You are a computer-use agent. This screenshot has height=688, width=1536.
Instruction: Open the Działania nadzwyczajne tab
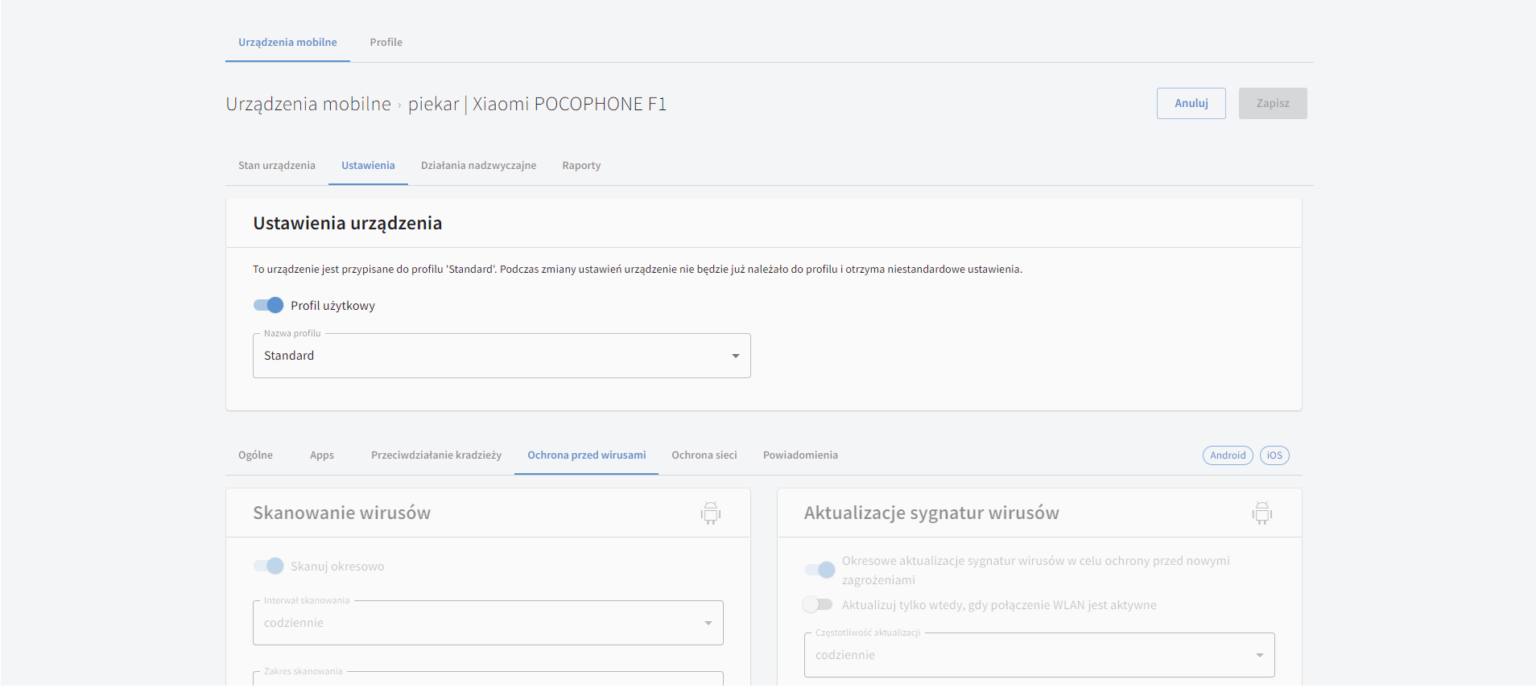pyautogui.click(x=478, y=165)
